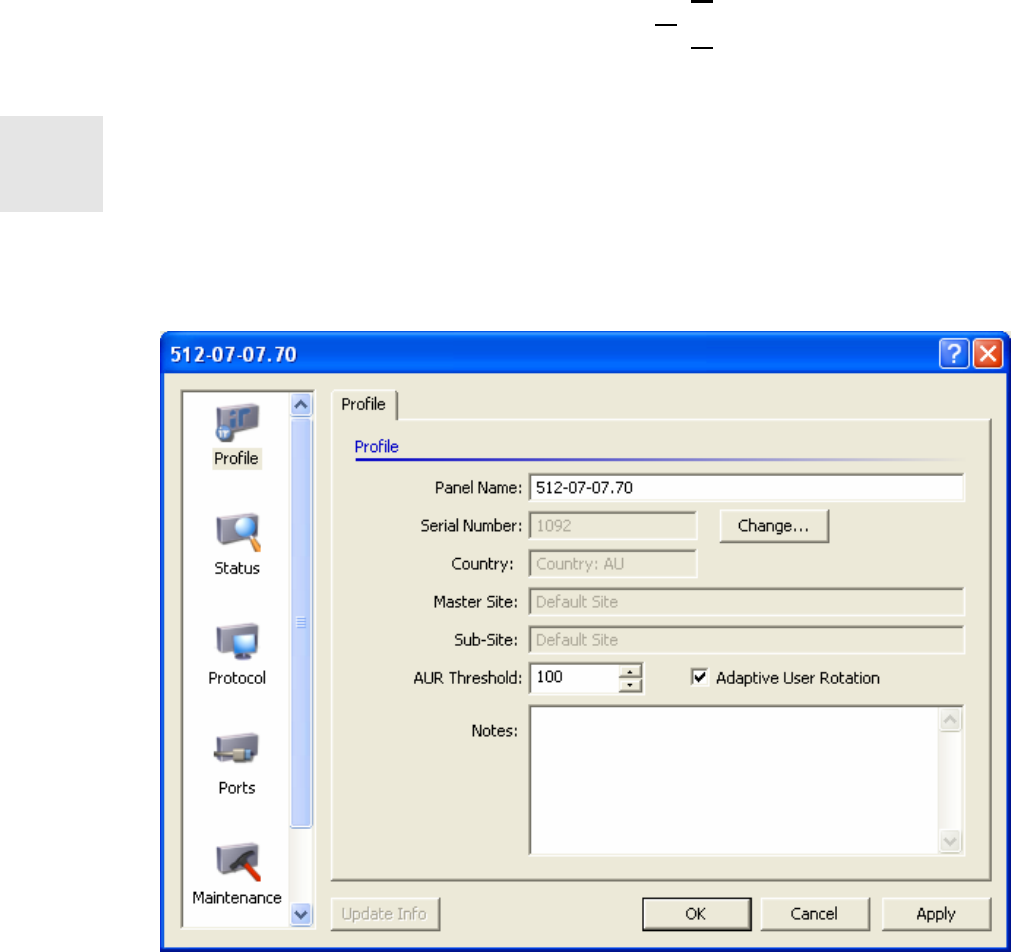Click the 512-07-07.70 title bar text
Image resolution: width=1011 pixels, height=952 pixels.
[x=233, y=354]
